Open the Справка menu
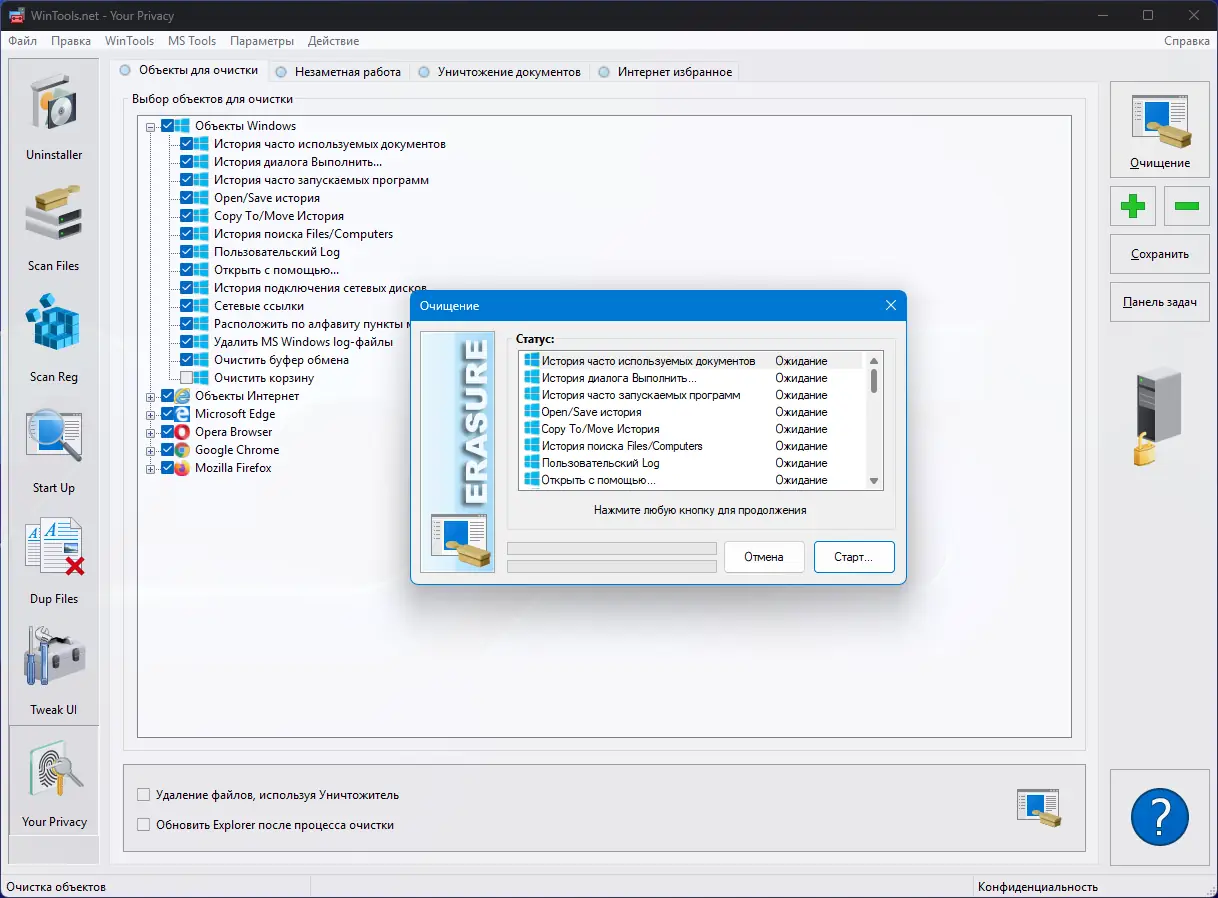Viewport: 1218px width, 898px height. coord(1187,41)
